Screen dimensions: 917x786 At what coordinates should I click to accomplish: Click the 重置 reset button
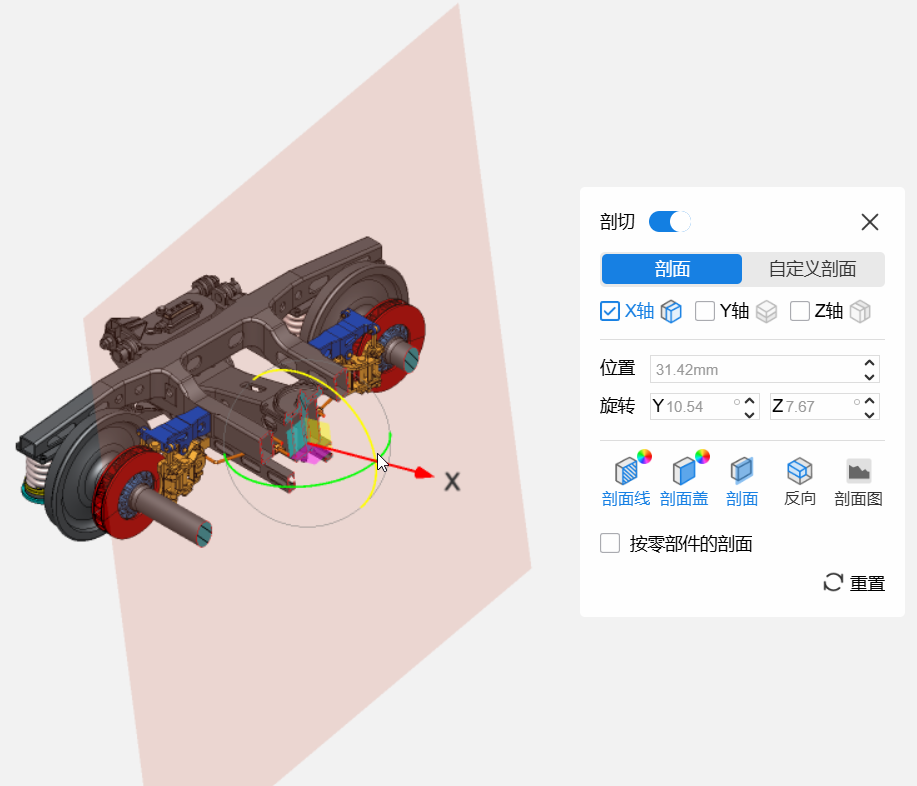854,583
